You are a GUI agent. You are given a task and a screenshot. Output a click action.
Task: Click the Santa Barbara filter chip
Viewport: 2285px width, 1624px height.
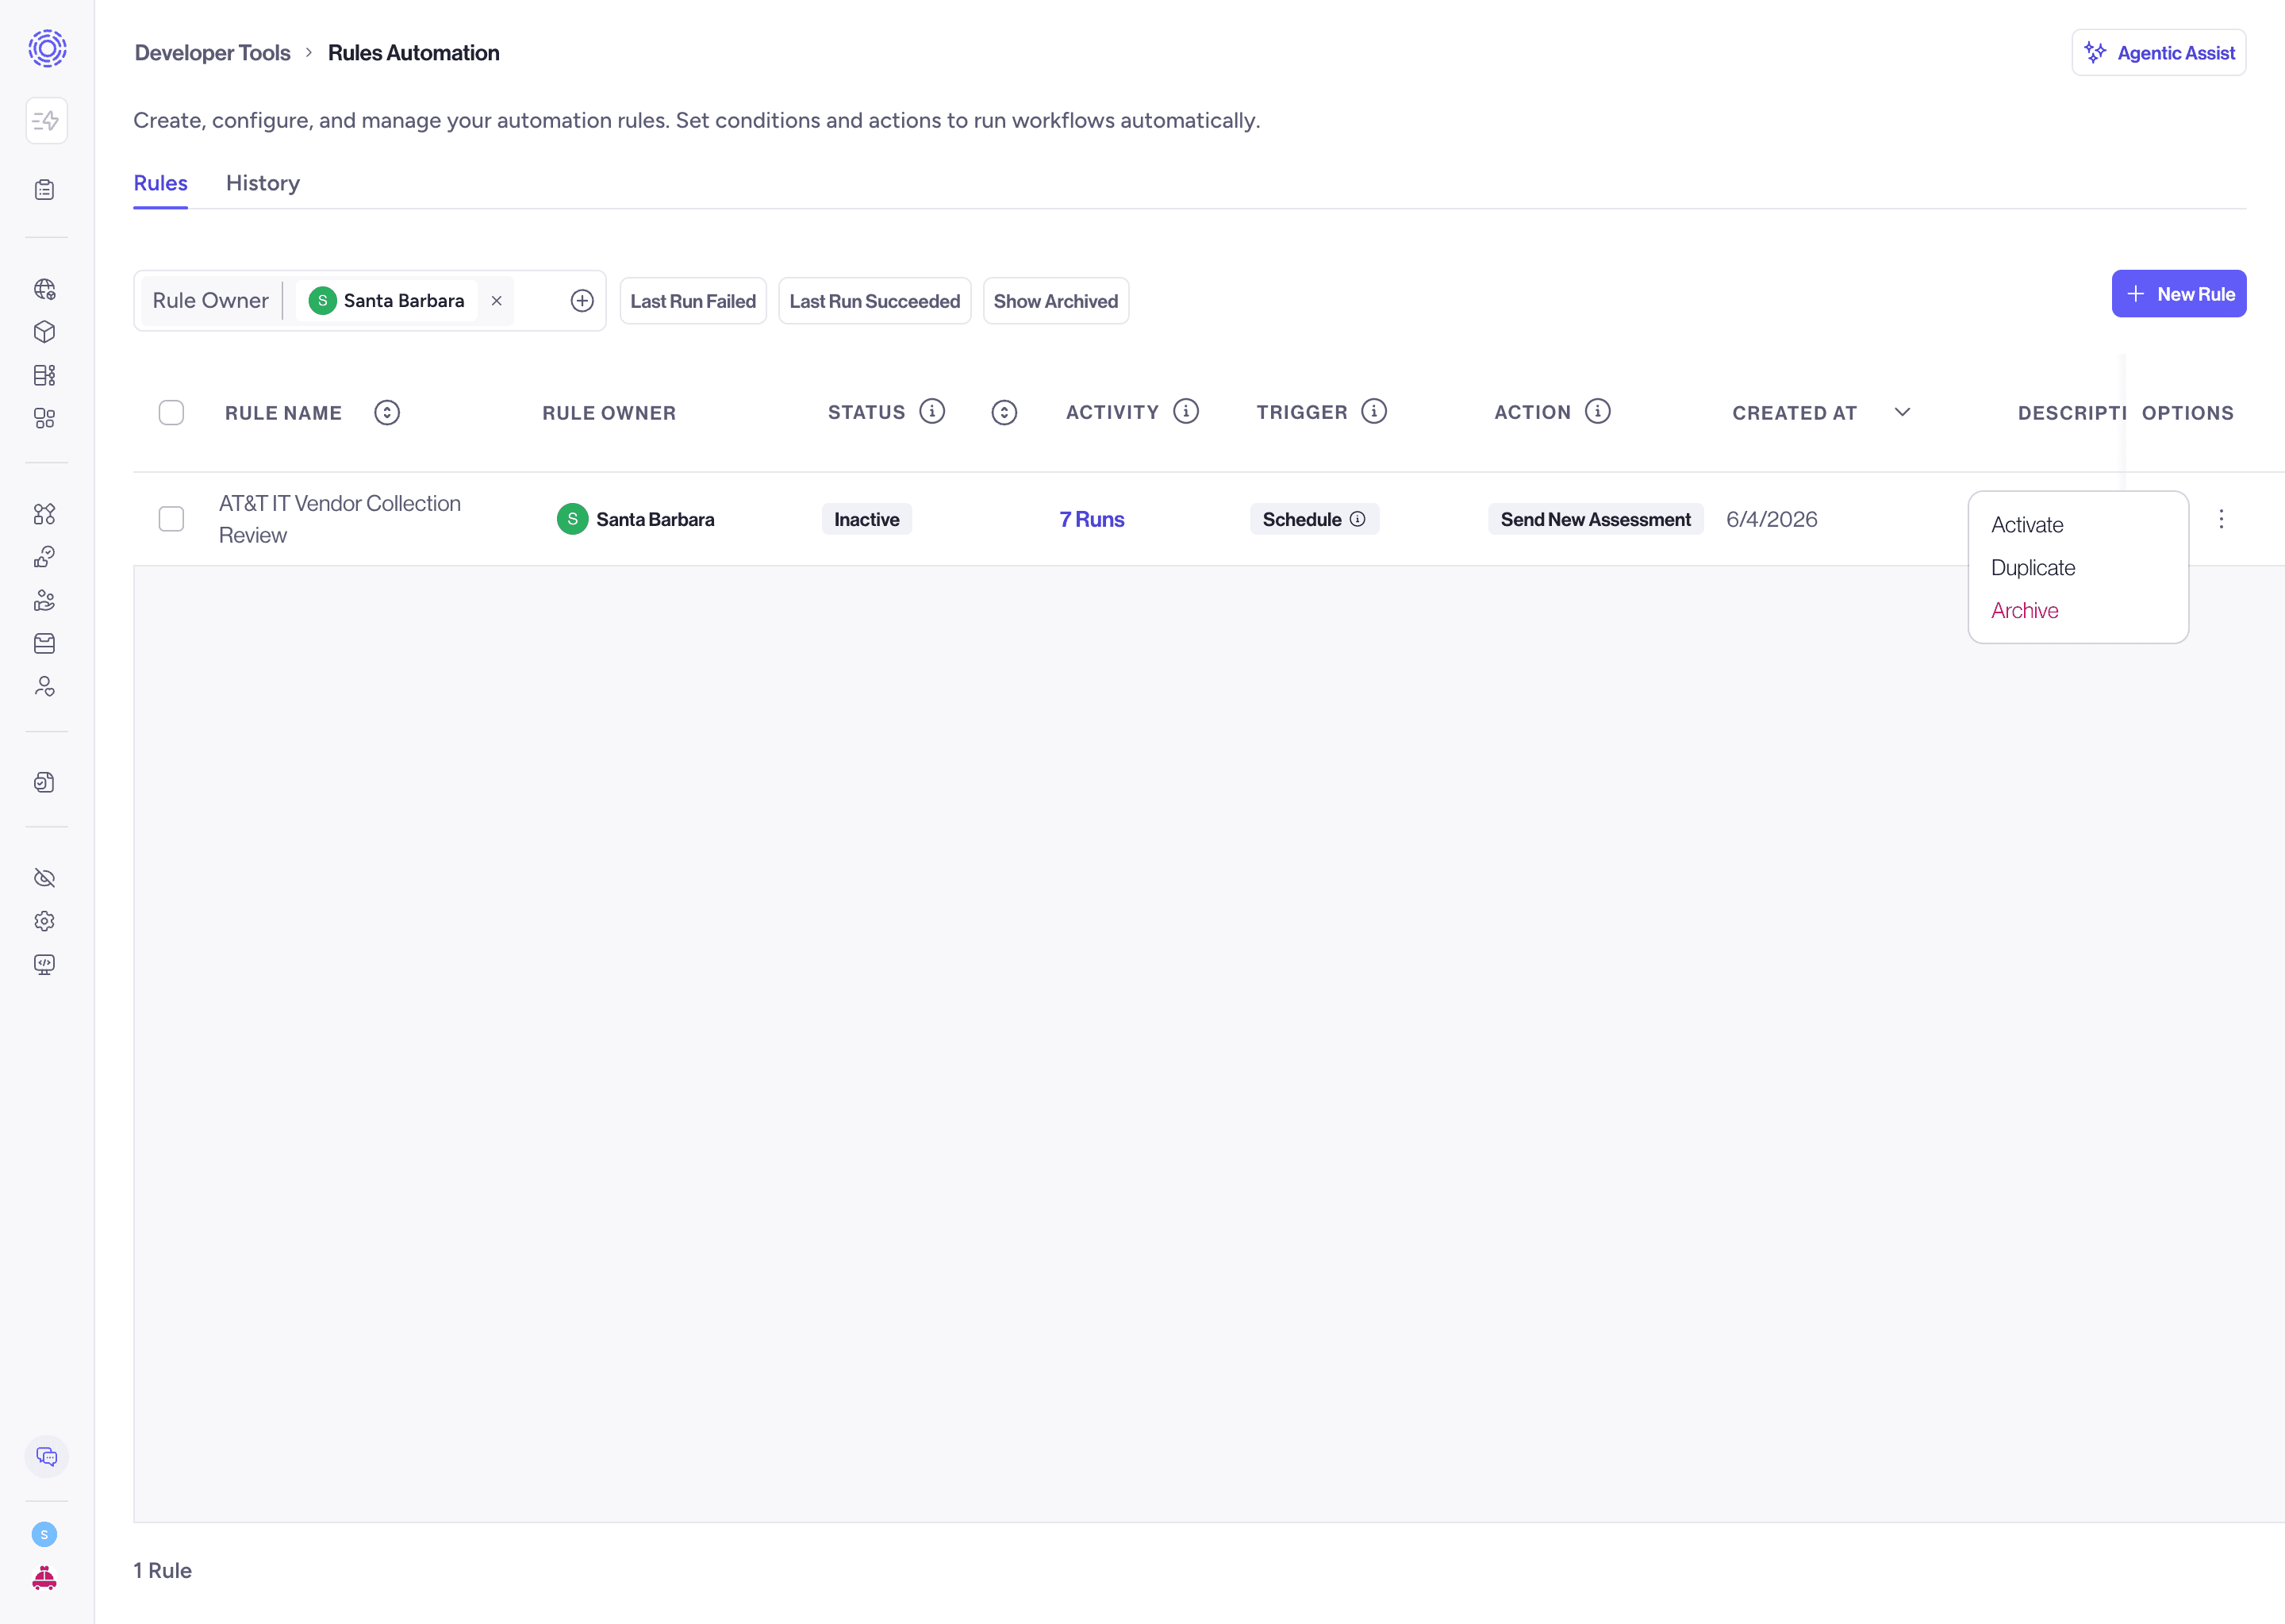pyautogui.click(x=386, y=301)
